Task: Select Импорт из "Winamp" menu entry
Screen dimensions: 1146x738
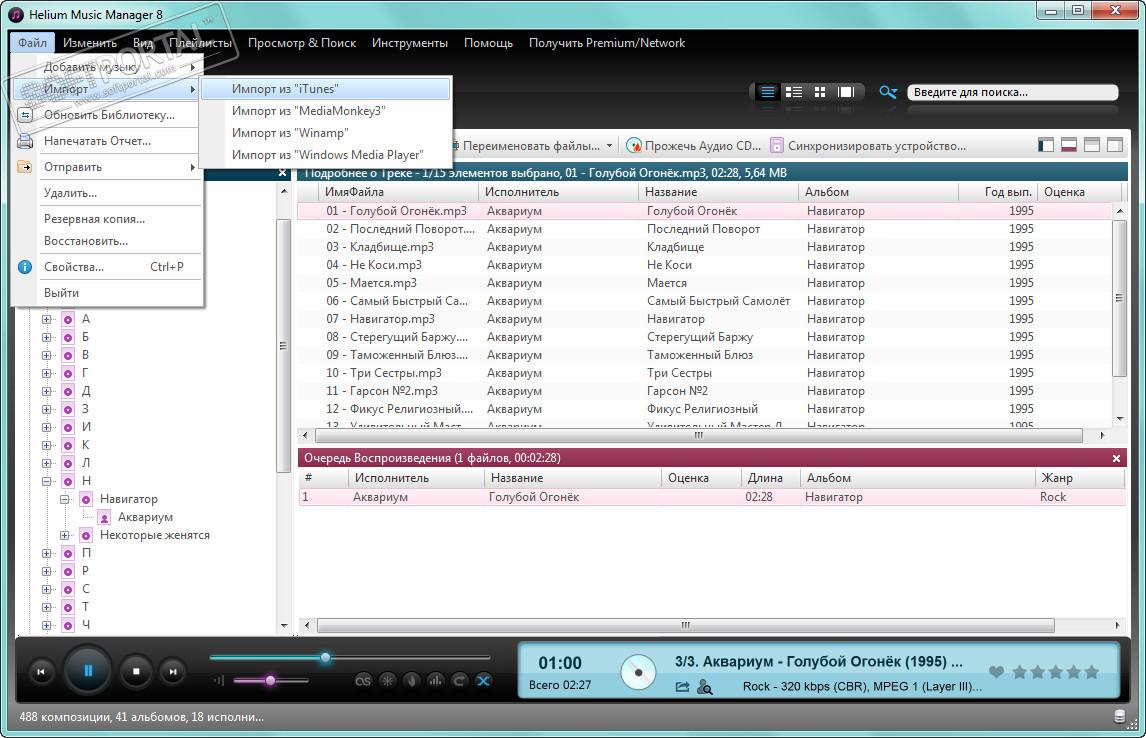Action: click(x=290, y=133)
